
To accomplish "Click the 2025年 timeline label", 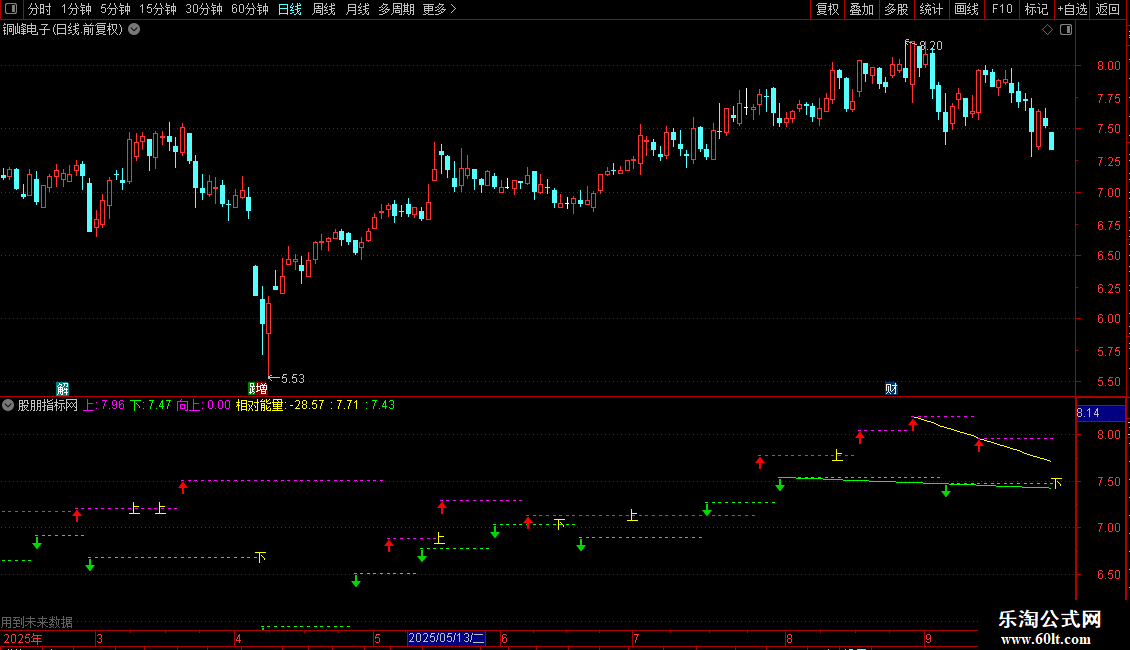I will (23, 638).
